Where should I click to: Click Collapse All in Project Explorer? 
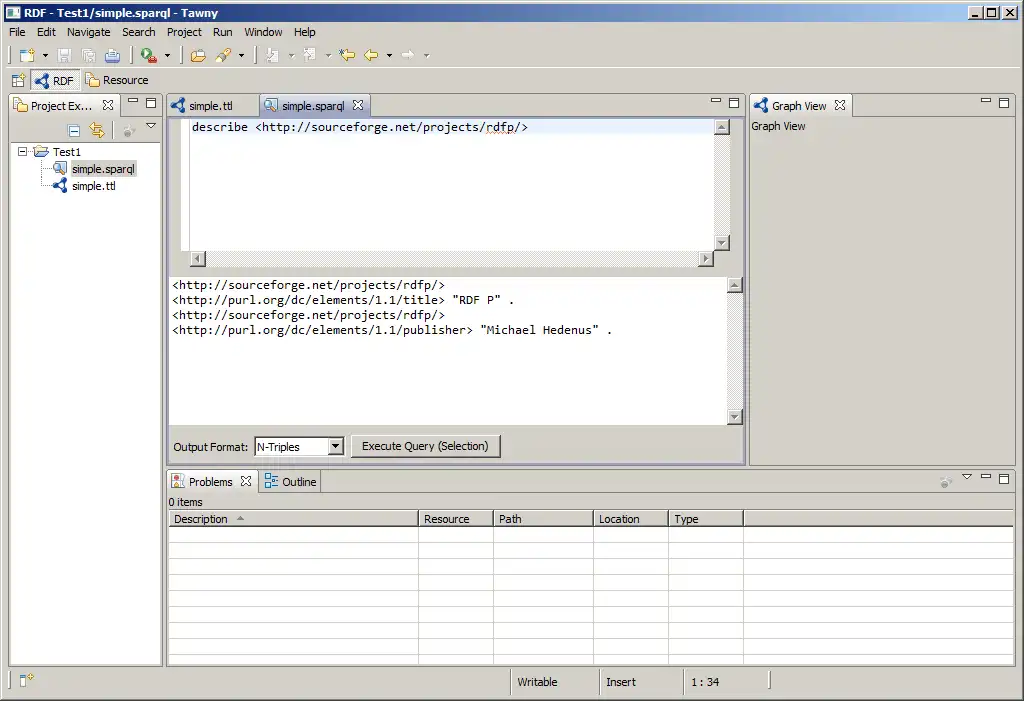pyautogui.click(x=74, y=131)
